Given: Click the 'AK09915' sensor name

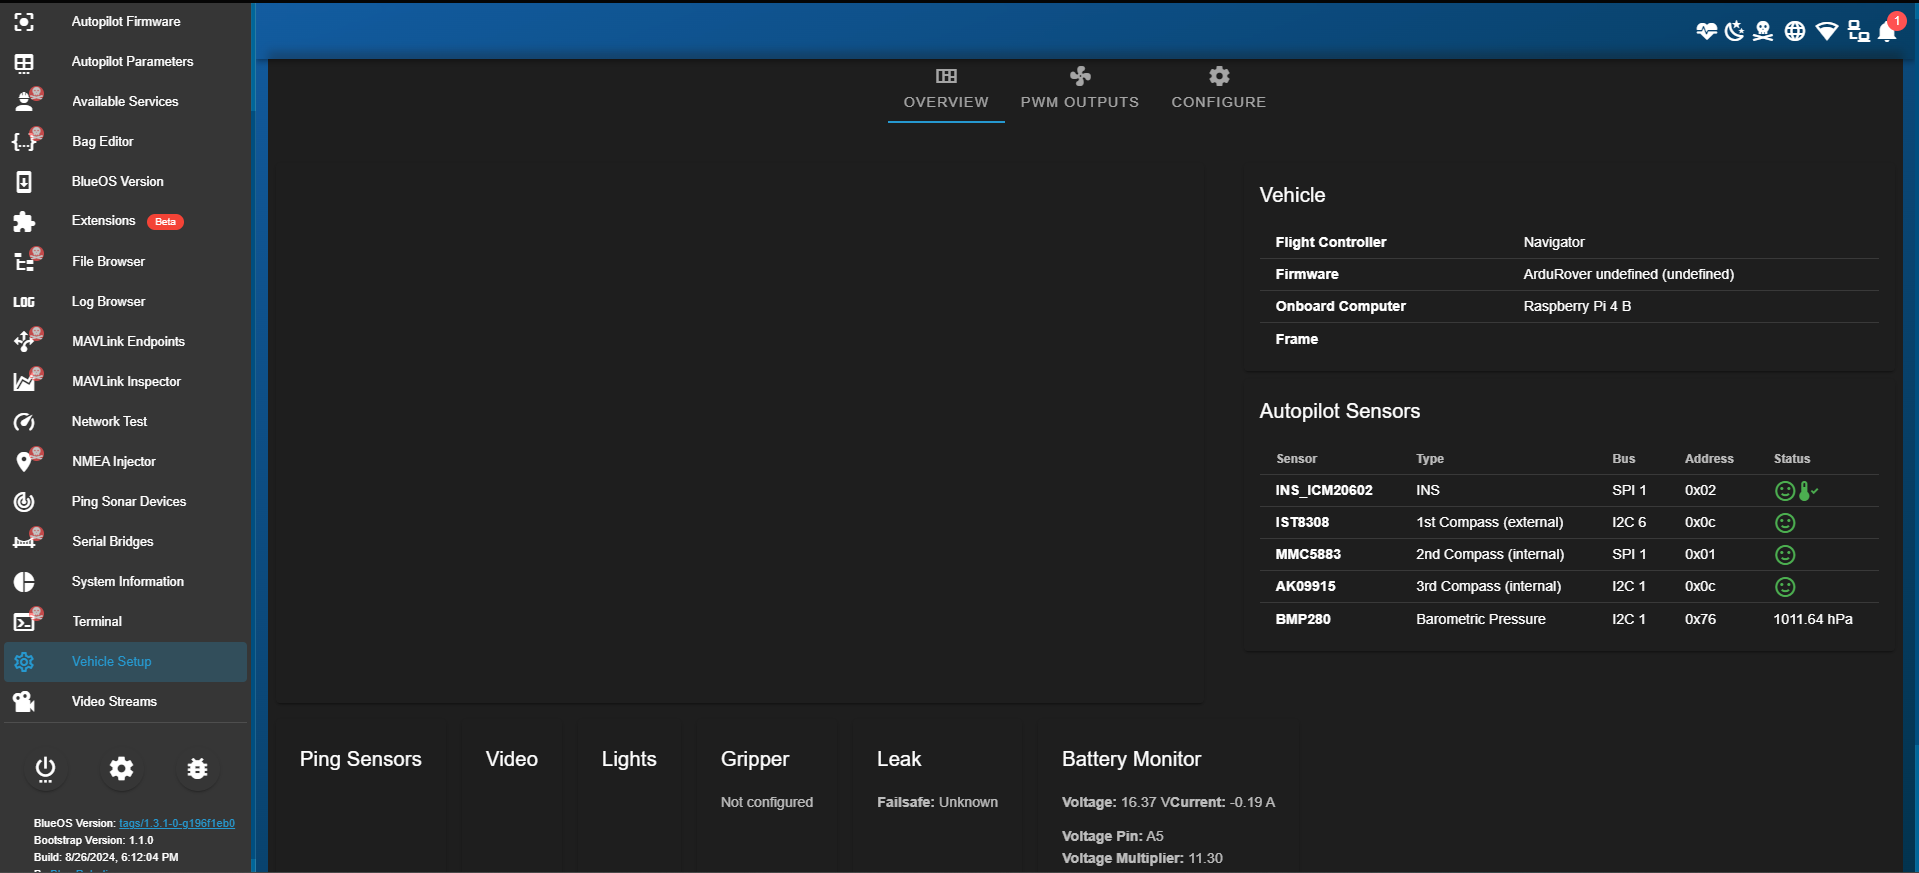Looking at the screenshot, I should pos(1305,586).
